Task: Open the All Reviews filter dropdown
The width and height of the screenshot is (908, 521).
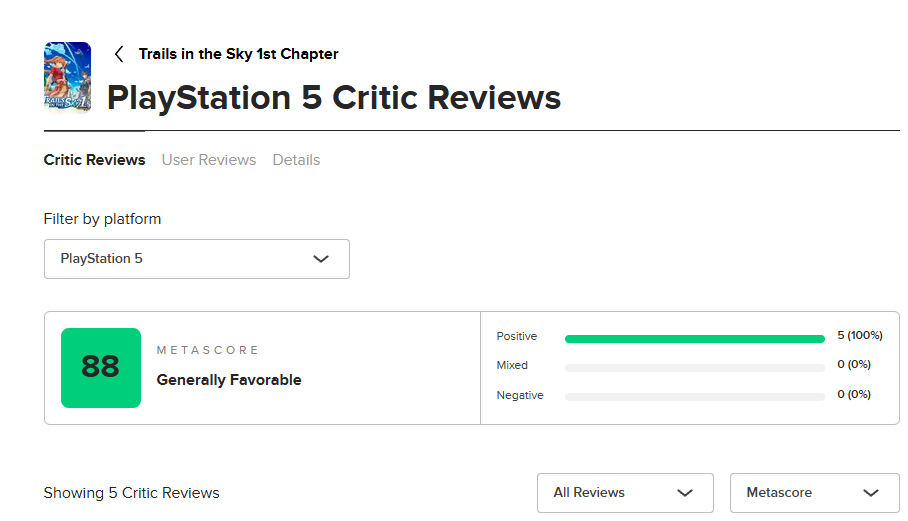Action: tap(624, 493)
